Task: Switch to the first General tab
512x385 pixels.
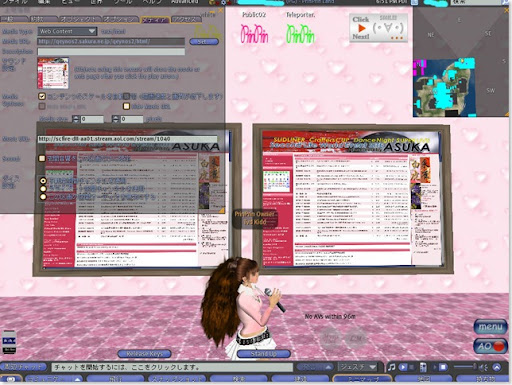Action: (x=14, y=19)
